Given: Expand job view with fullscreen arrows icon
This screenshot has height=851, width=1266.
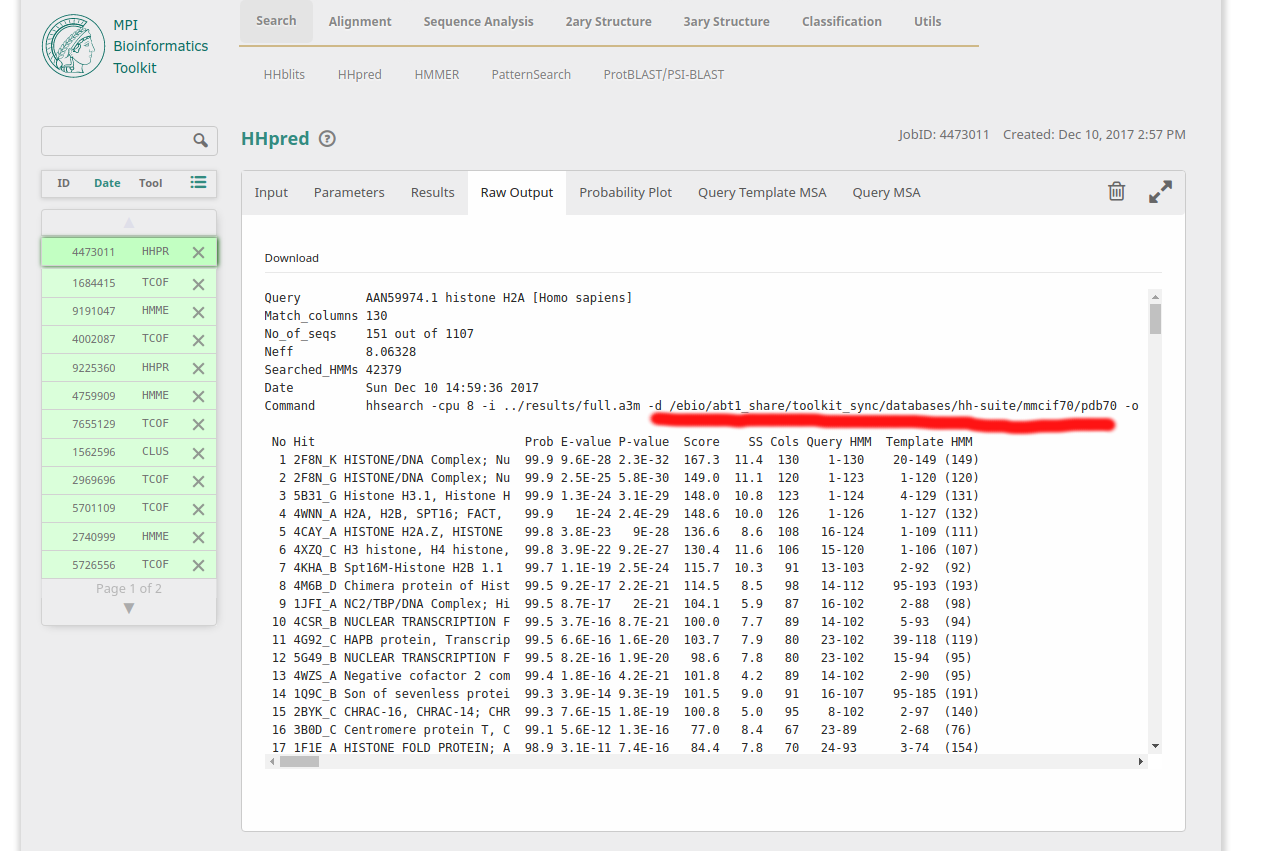Looking at the screenshot, I should pyautogui.click(x=1160, y=191).
